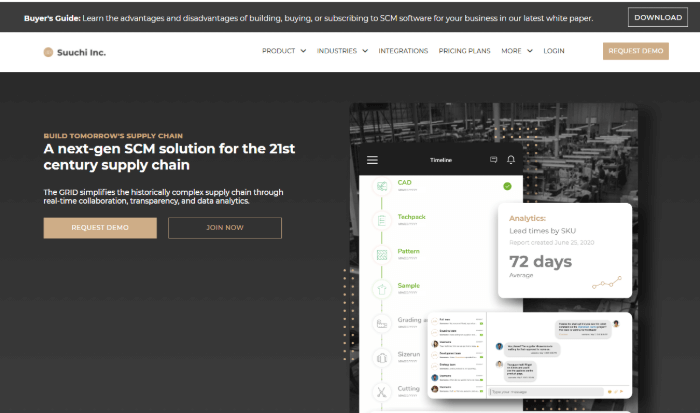Viewport: 700px width, 413px height.
Task: Click the Lead times by SKU text
Action: point(542,231)
